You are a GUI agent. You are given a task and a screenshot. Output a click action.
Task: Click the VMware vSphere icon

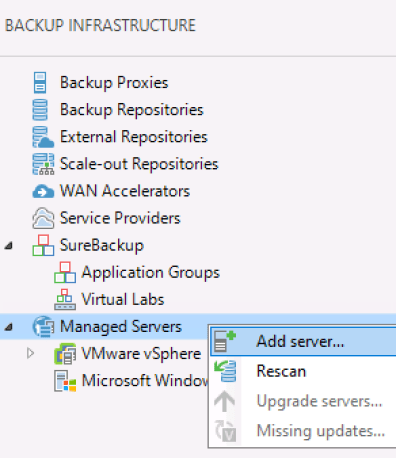click(65, 354)
